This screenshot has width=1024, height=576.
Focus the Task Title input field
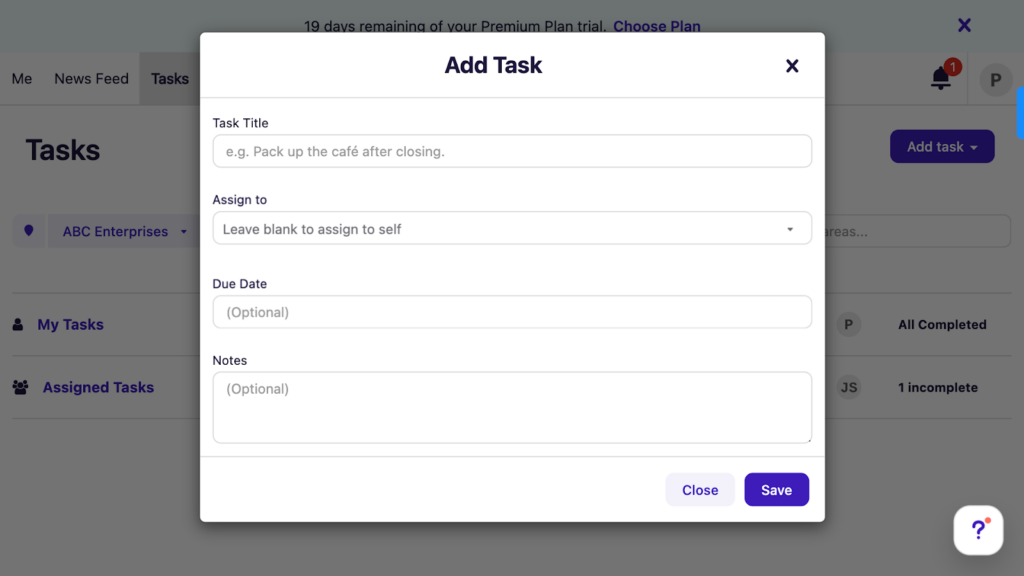click(511, 152)
